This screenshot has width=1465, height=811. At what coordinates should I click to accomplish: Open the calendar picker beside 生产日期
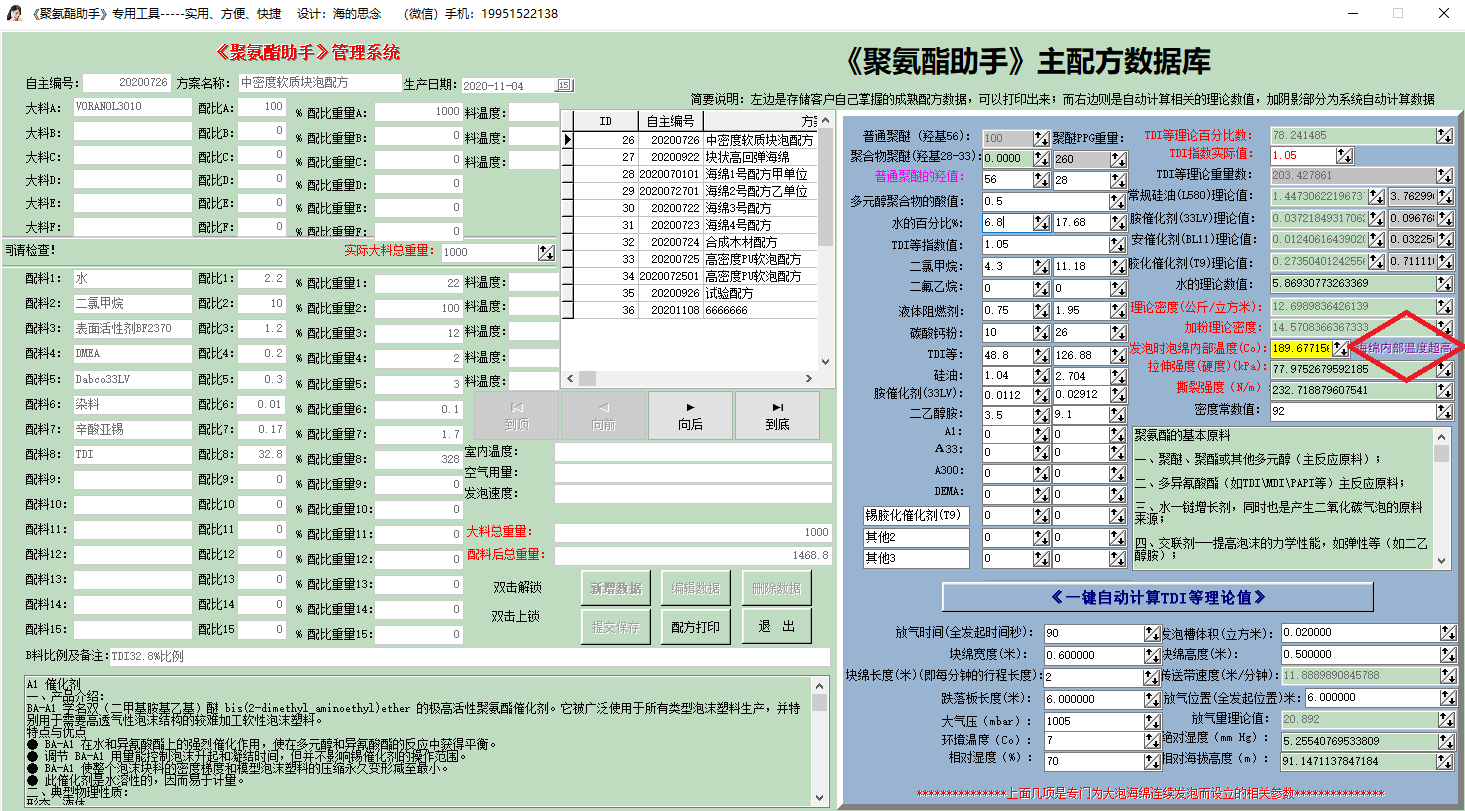coord(564,85)
